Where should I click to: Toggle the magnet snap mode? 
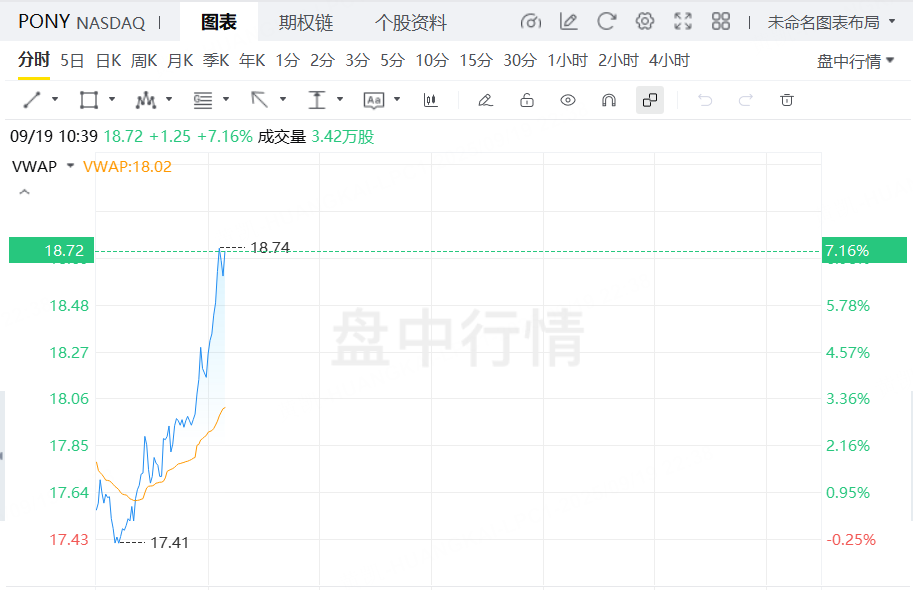pos(608,100)
